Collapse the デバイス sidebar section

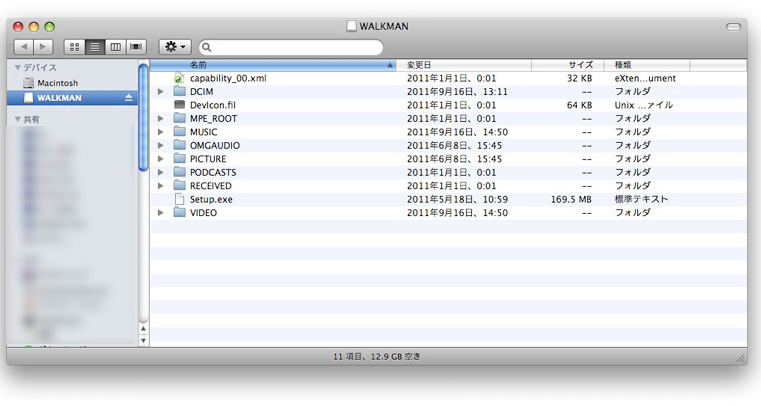(17, 68)
